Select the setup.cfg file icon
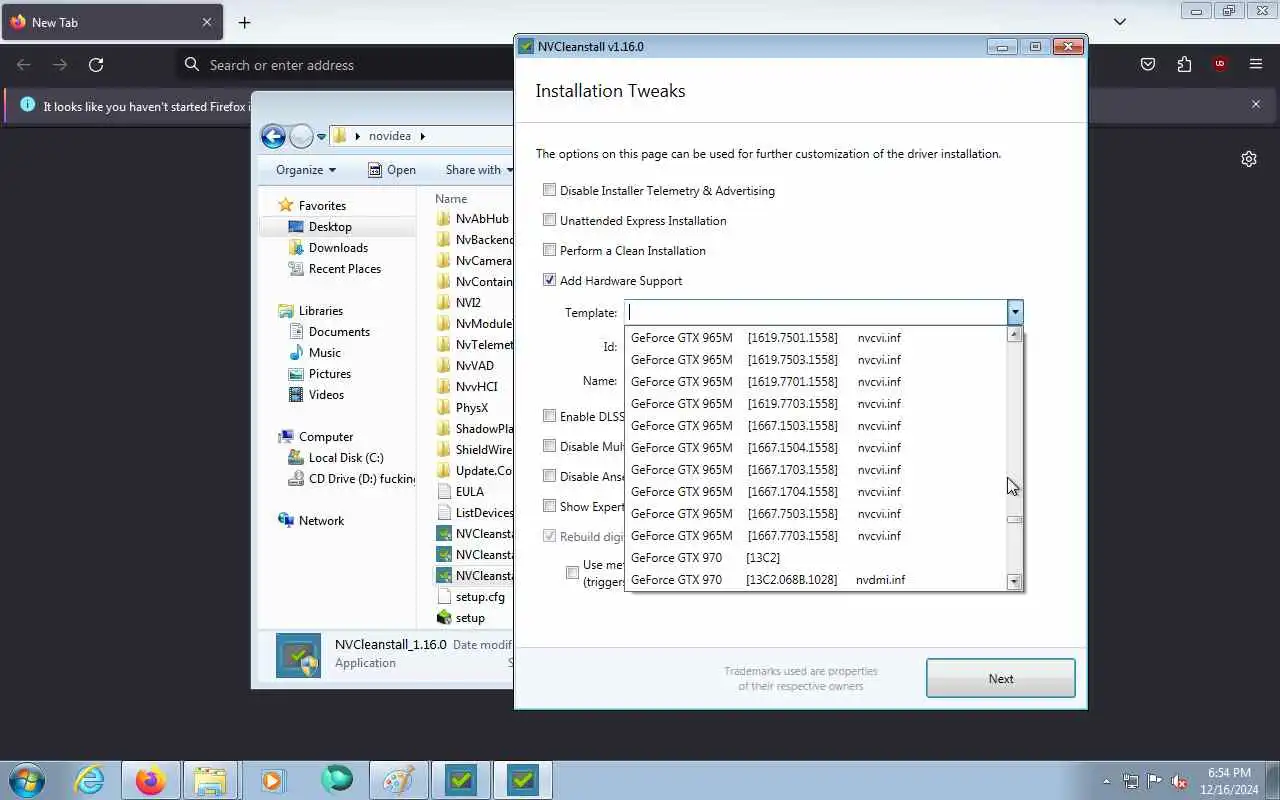Image resolution: width=1280 pixels, height=800 pixels. click(x=445, y=597)
